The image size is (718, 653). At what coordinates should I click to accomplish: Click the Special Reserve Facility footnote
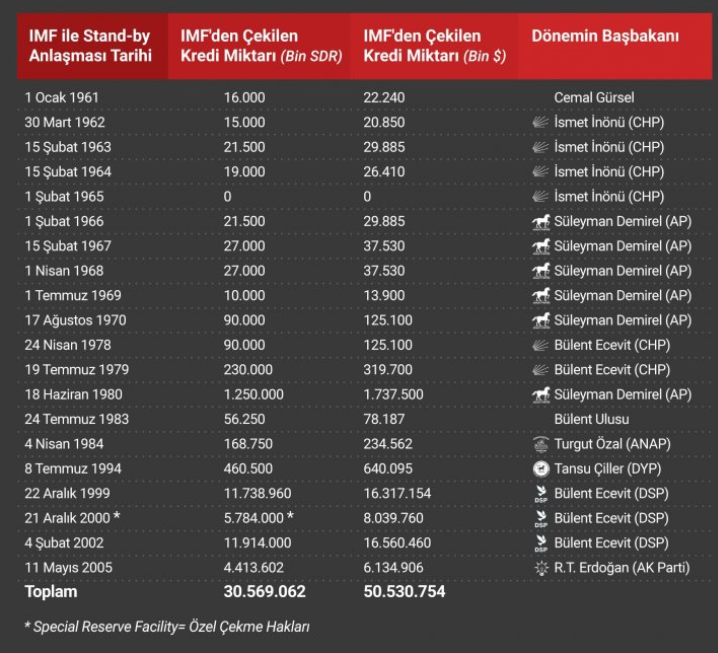pos(167,627)
